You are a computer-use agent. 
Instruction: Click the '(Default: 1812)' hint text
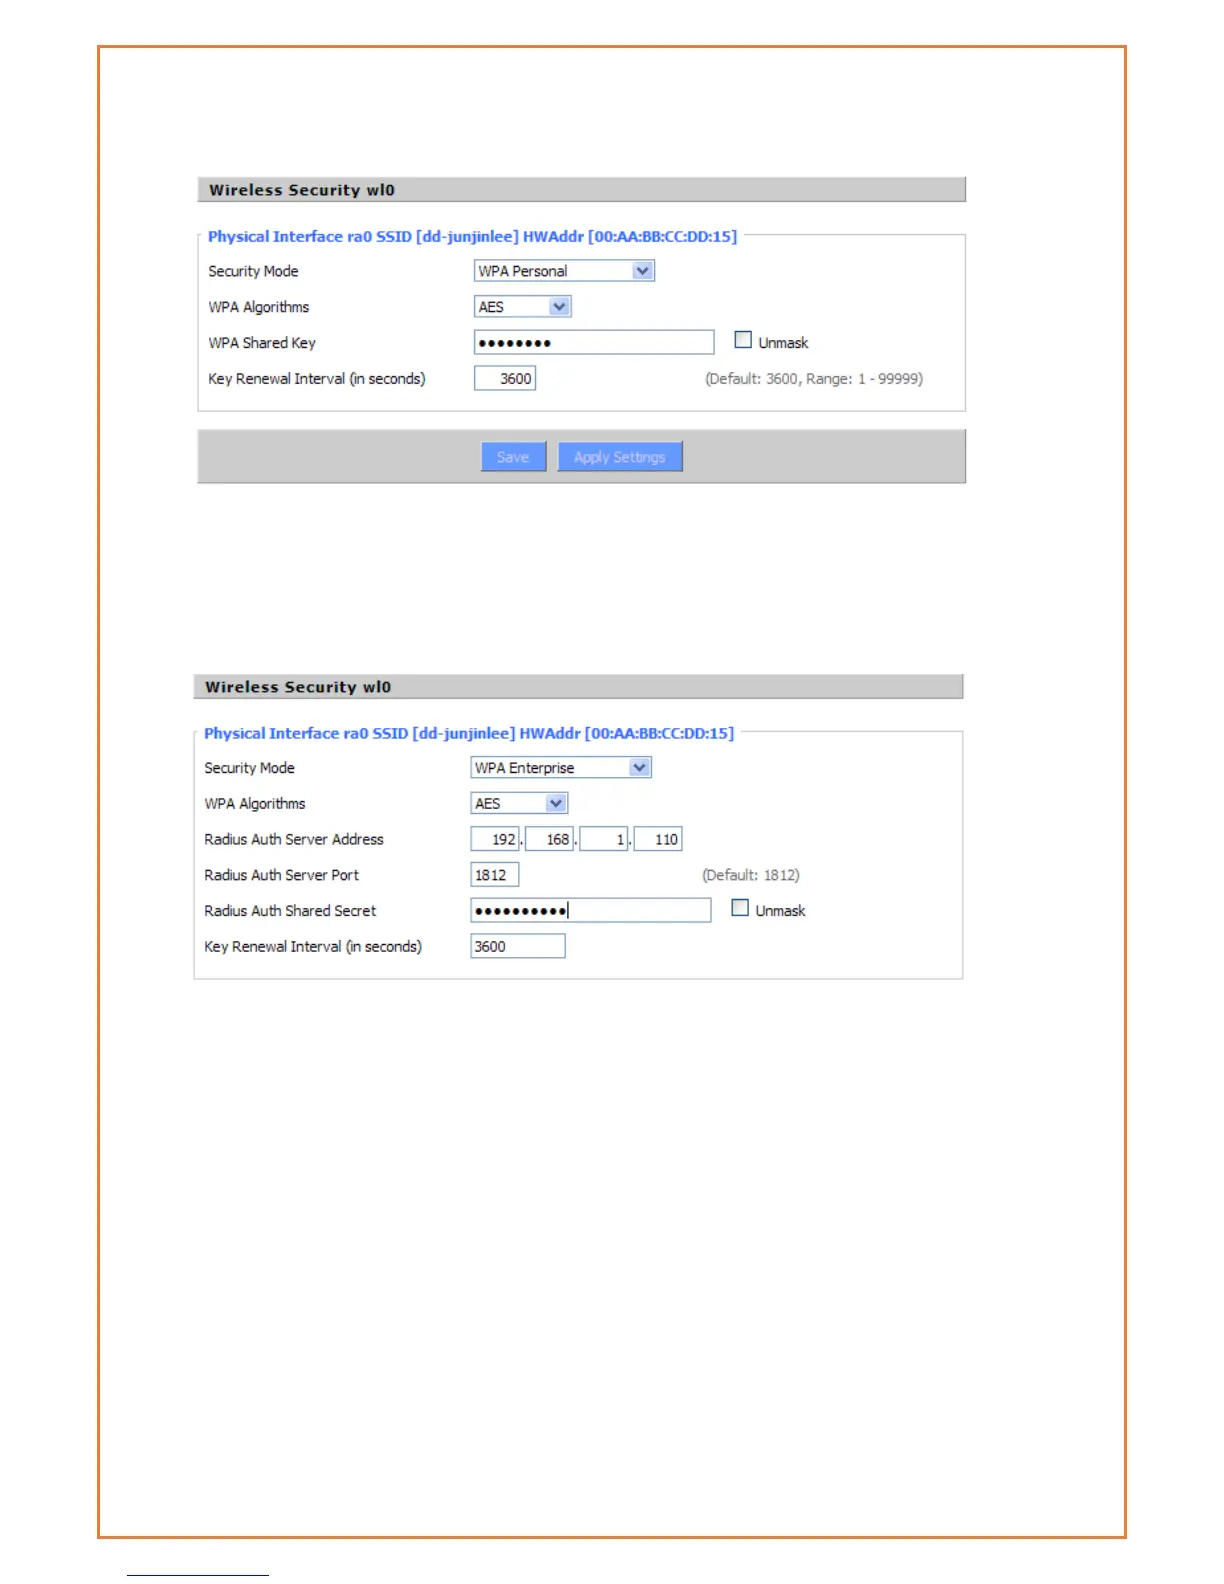click(751, 875)
